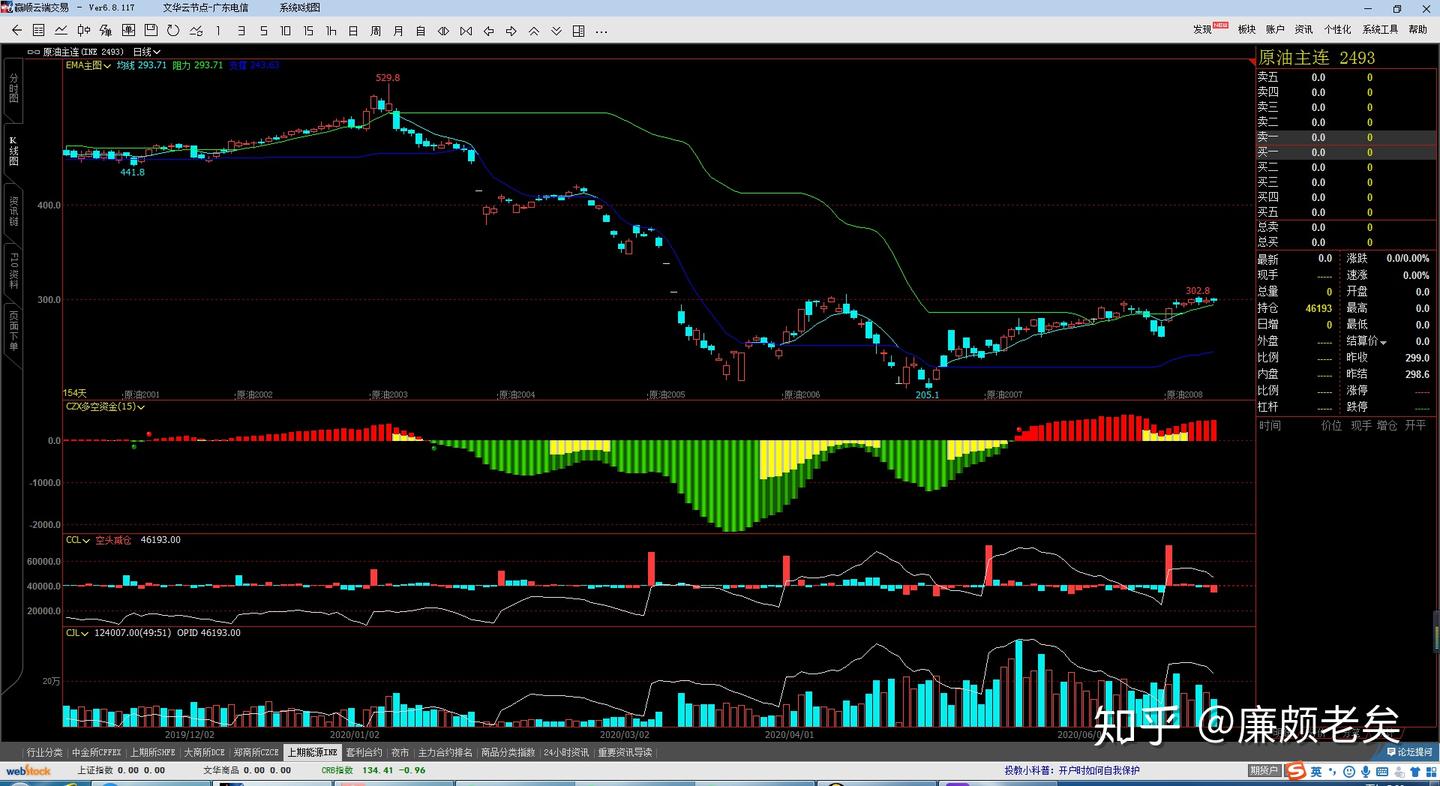1440x786 pixels.
Task: Click the double-chevron down icon
Action: [556, 31]
